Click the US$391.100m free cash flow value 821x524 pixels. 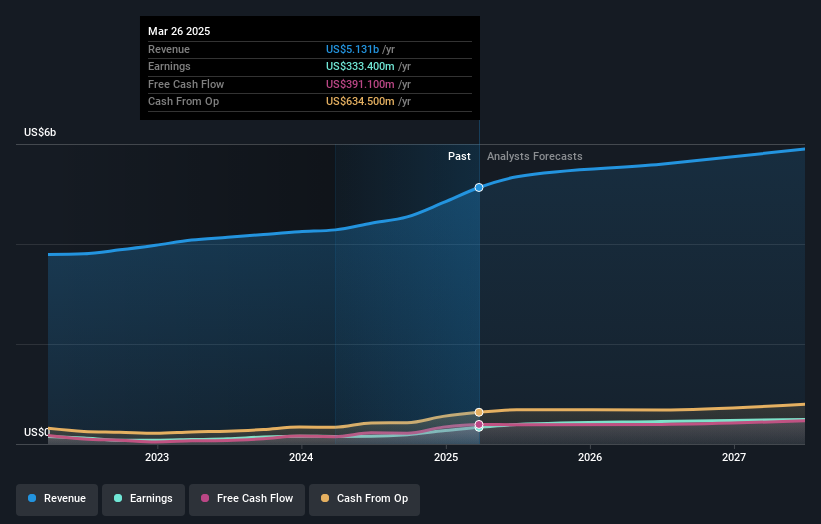(360, 84)
